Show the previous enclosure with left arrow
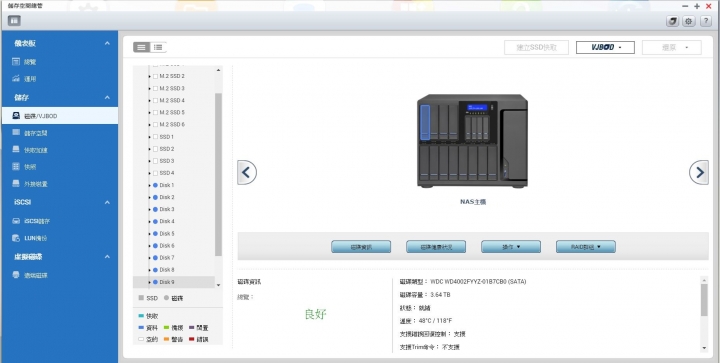The image size is (720, 363). 247,172
